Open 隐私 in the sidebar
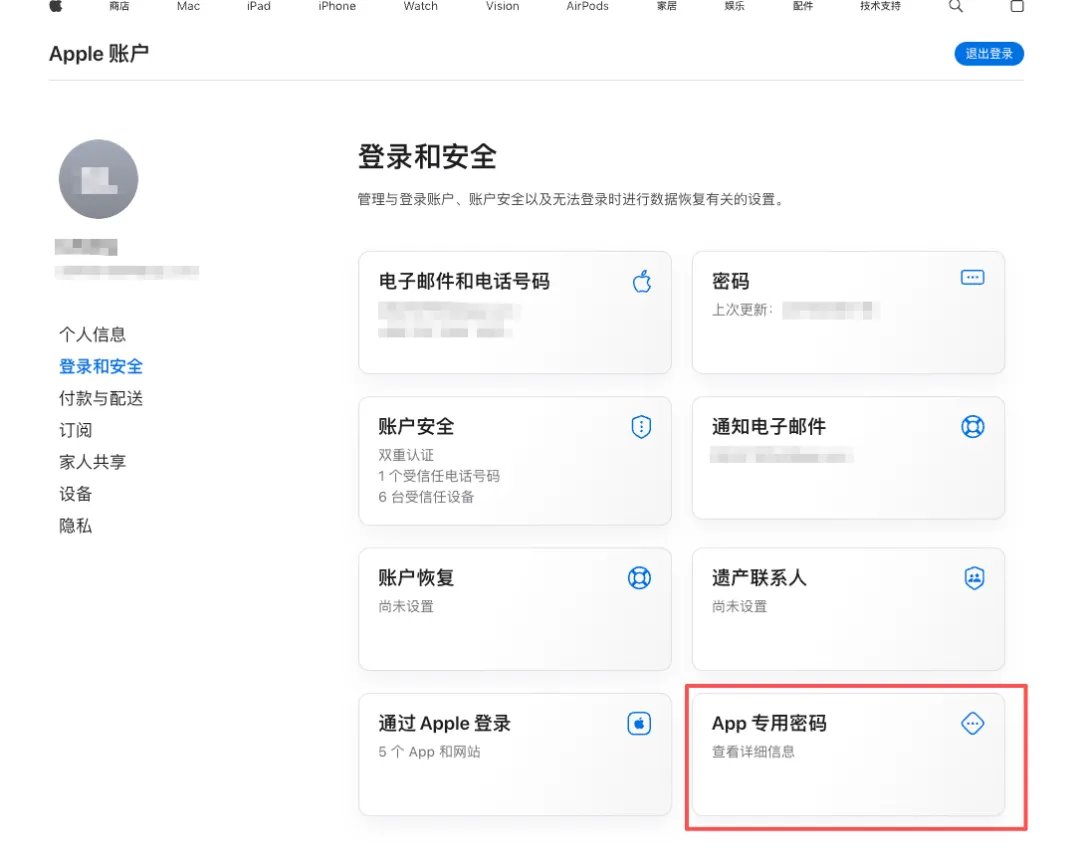Viewport: 1080px width, 866px height. [75, 526]
